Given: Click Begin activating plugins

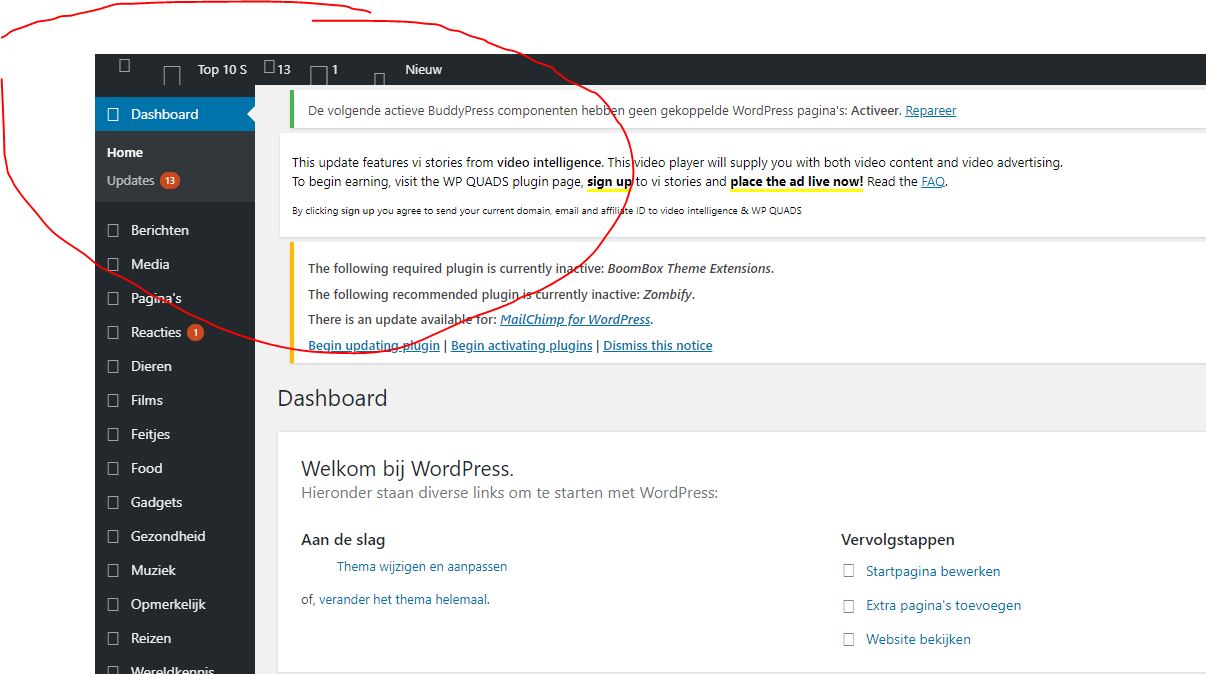Looking at the screenshot, I should [x=522, y=346].
